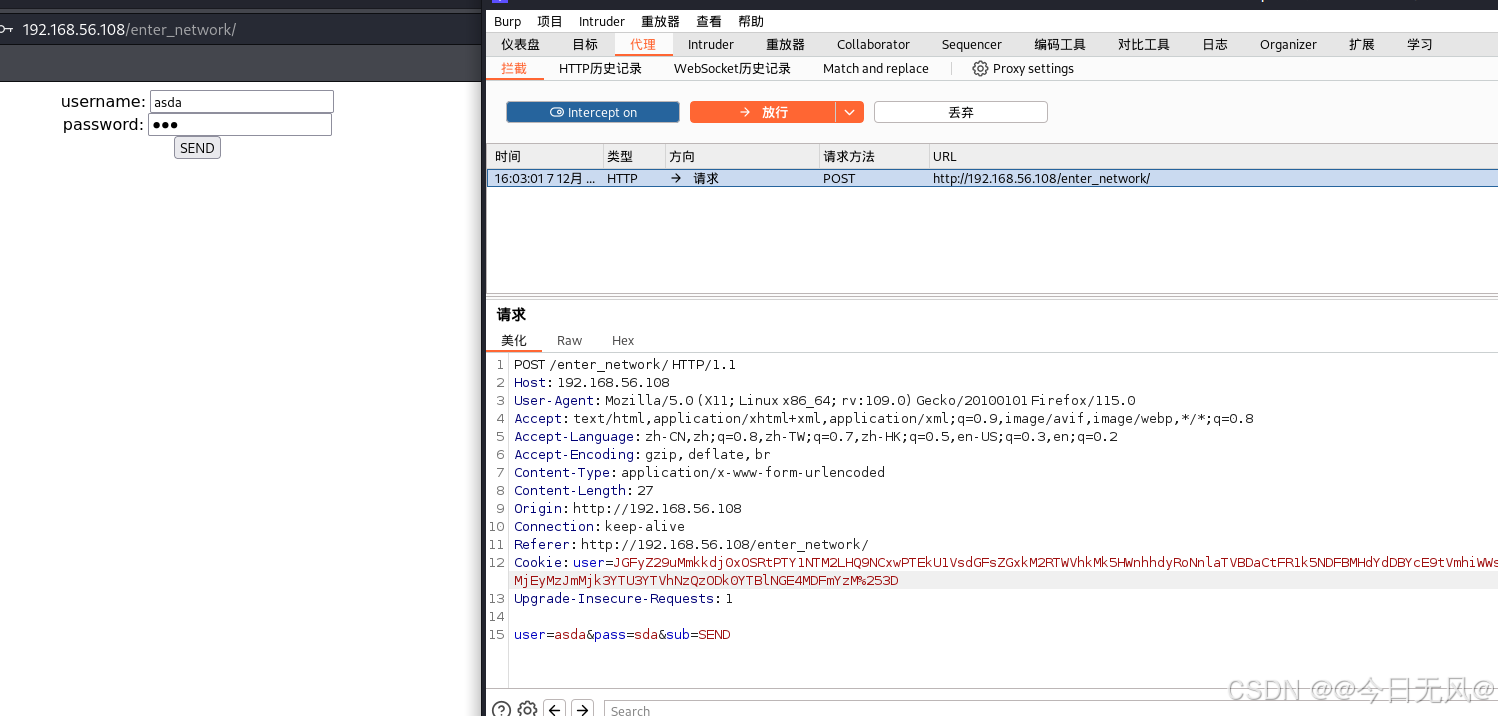1498x716 pixels.
Task: Select the 拦截 sub-tab
Action: [514, 69]
